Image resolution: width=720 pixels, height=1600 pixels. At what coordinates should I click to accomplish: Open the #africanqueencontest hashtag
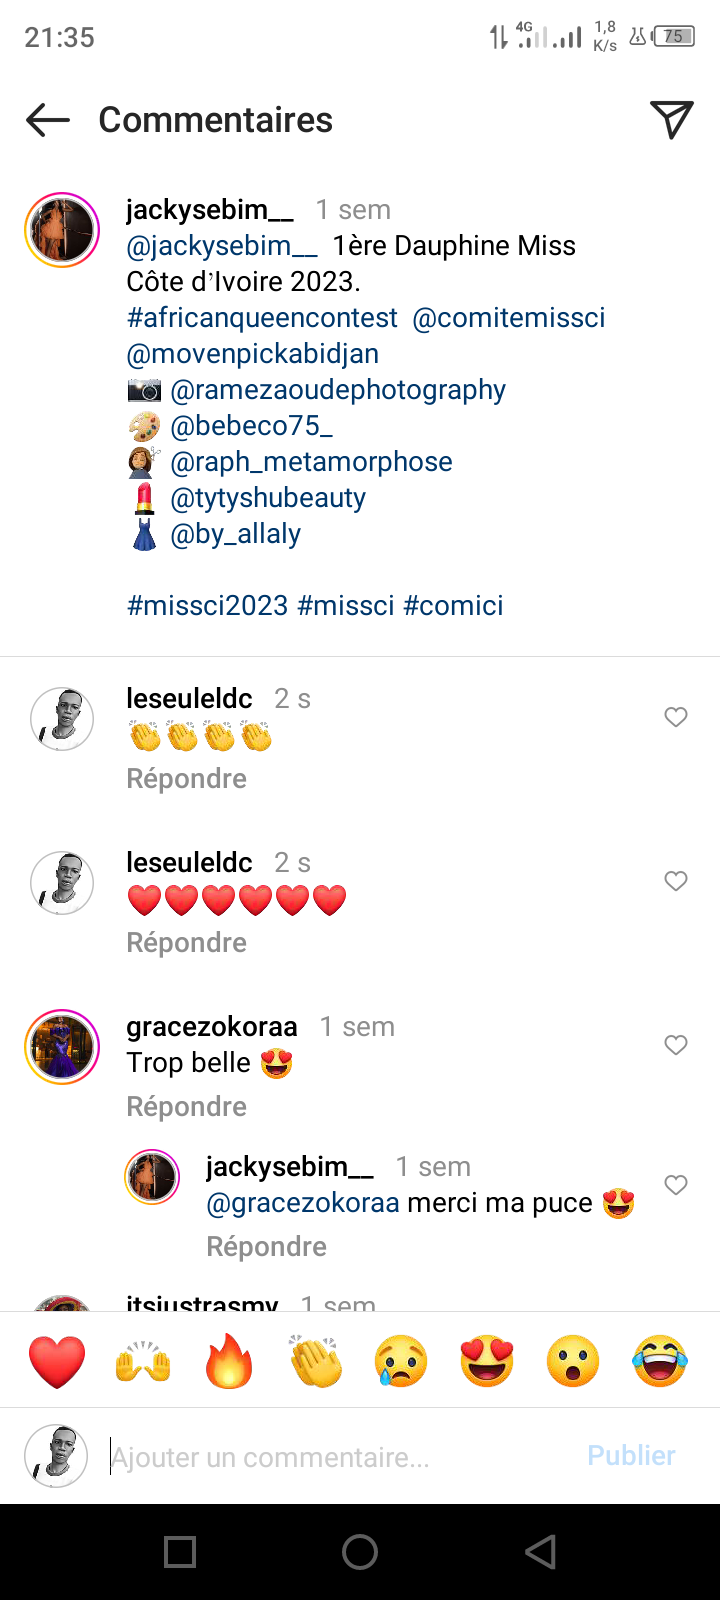point(262,318)
